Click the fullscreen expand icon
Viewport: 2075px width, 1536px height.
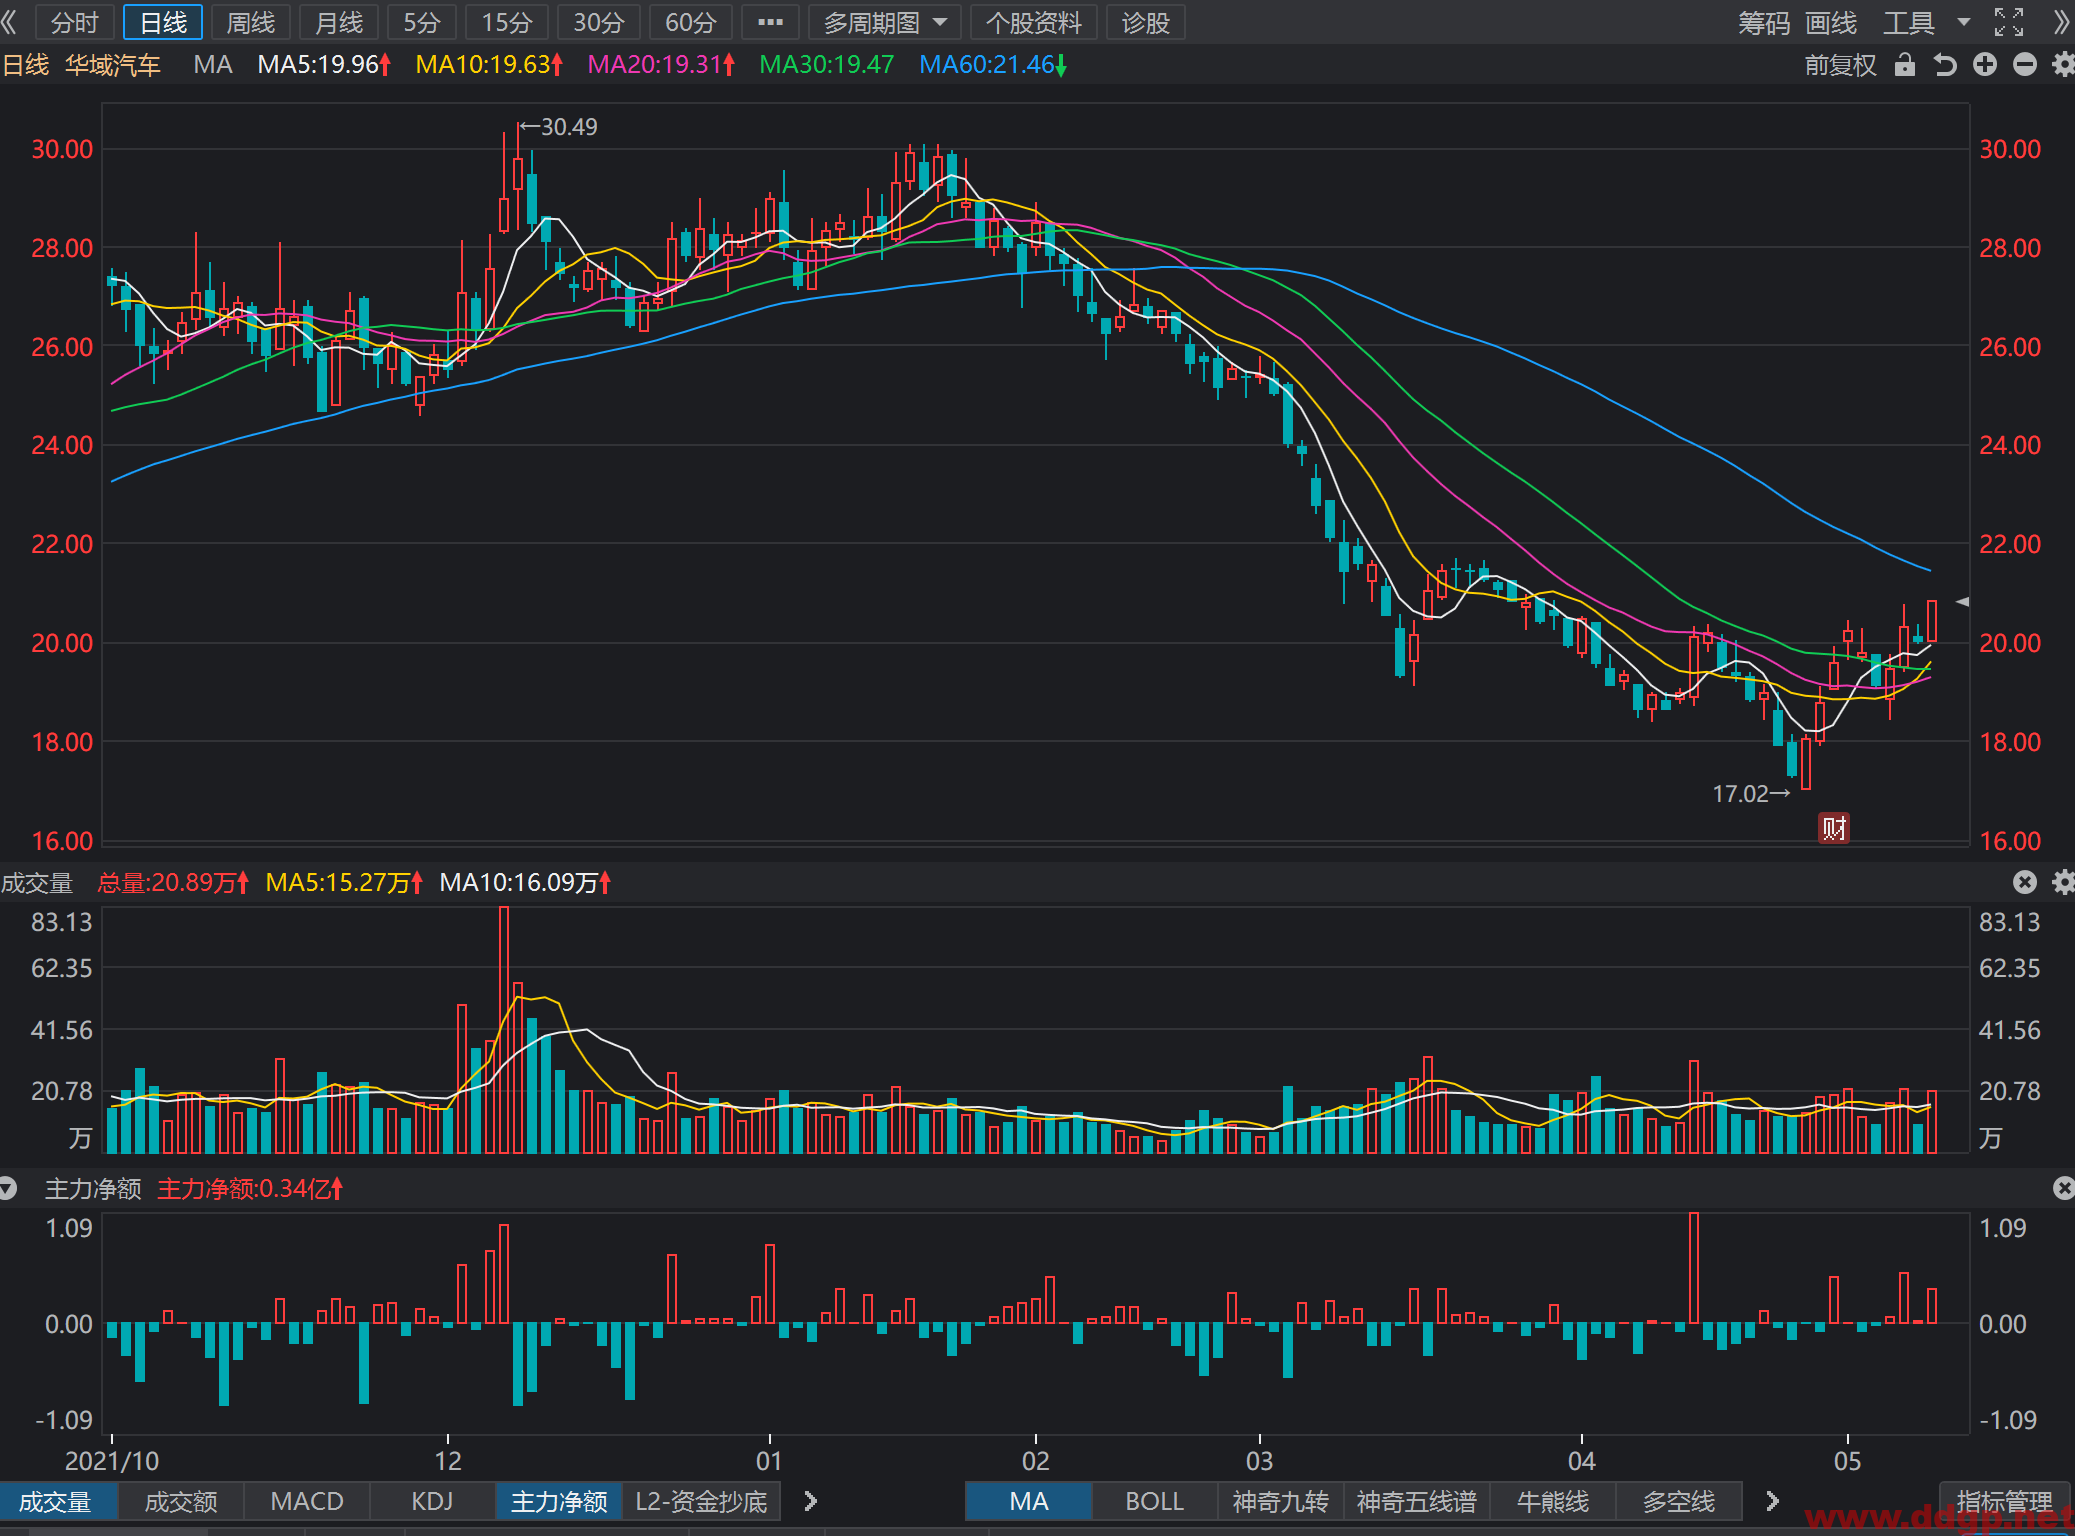click(x=2009, y=22)
